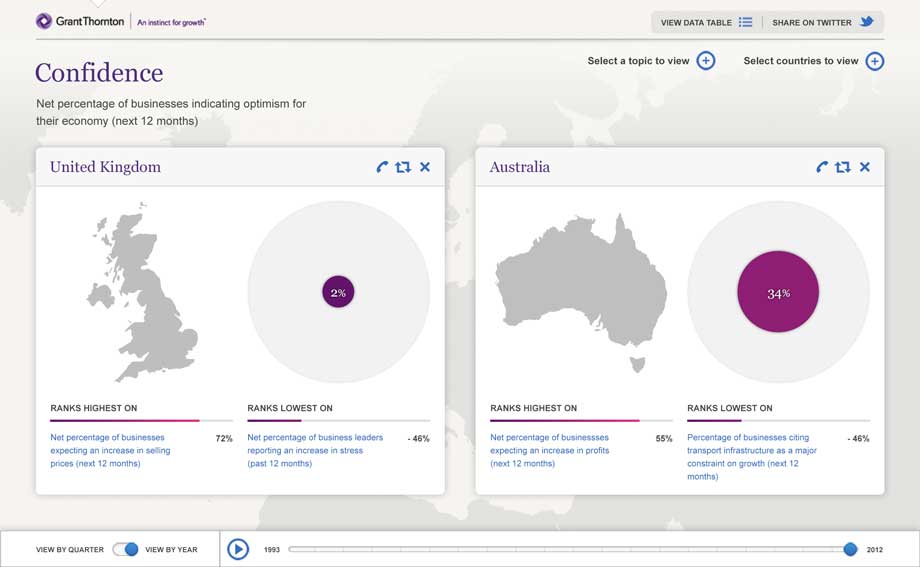The width and height of the screenshot is (920, 567).
Task: Click the contact phone icon on United Kingdom card
Action: point(382,167)
